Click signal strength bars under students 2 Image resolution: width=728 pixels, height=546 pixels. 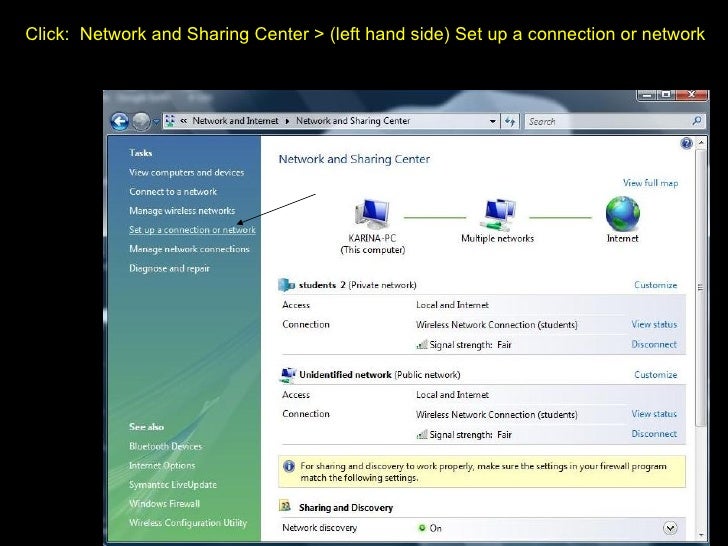tap(422, 344)
